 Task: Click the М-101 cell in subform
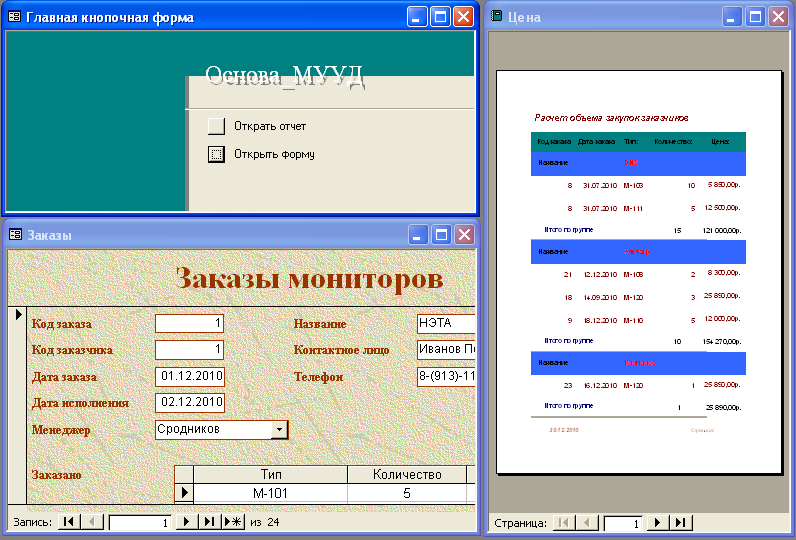[271, 493]
